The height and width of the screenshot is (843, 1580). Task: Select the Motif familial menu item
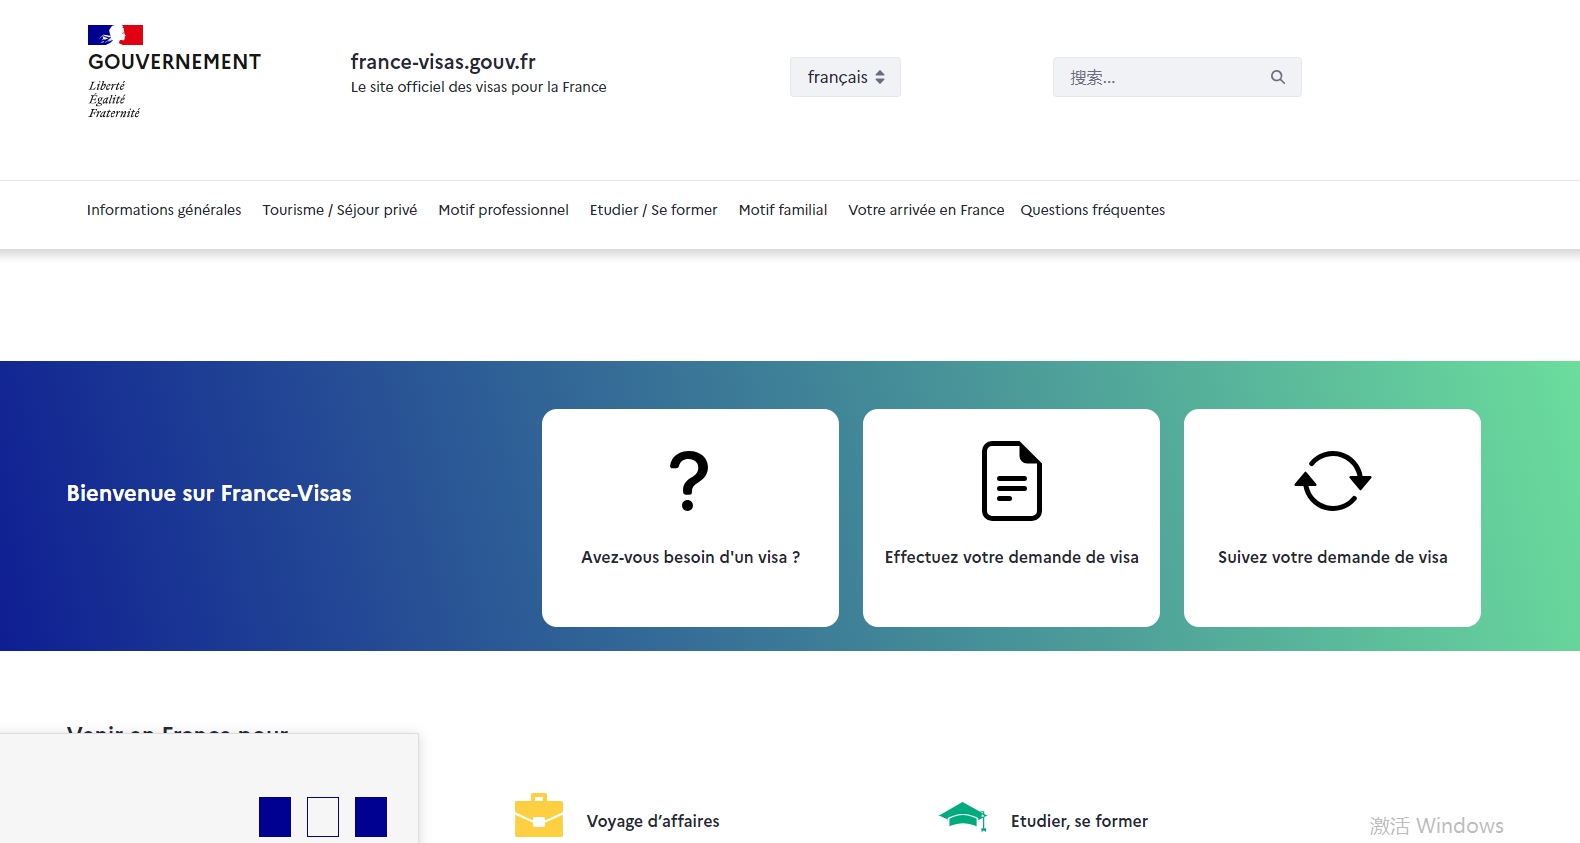point(783,210)
